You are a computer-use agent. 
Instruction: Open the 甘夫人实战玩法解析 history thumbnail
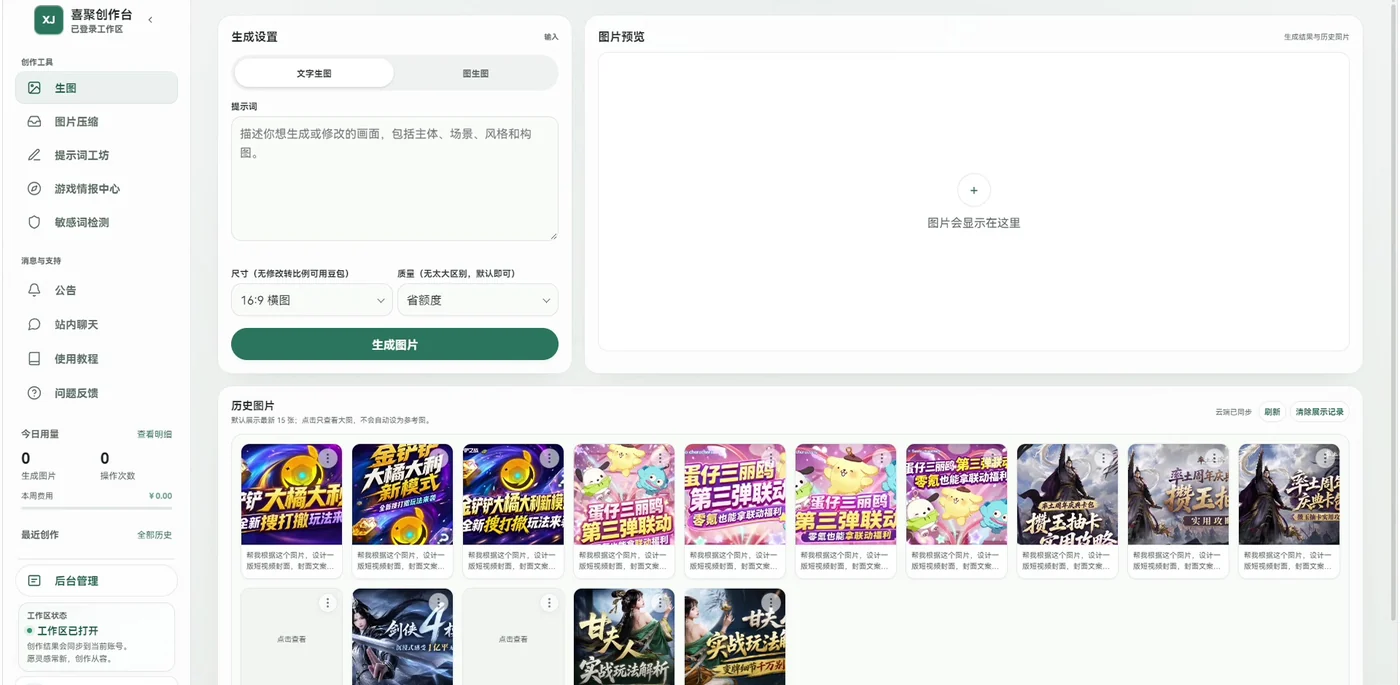click(x=624, y=637)
